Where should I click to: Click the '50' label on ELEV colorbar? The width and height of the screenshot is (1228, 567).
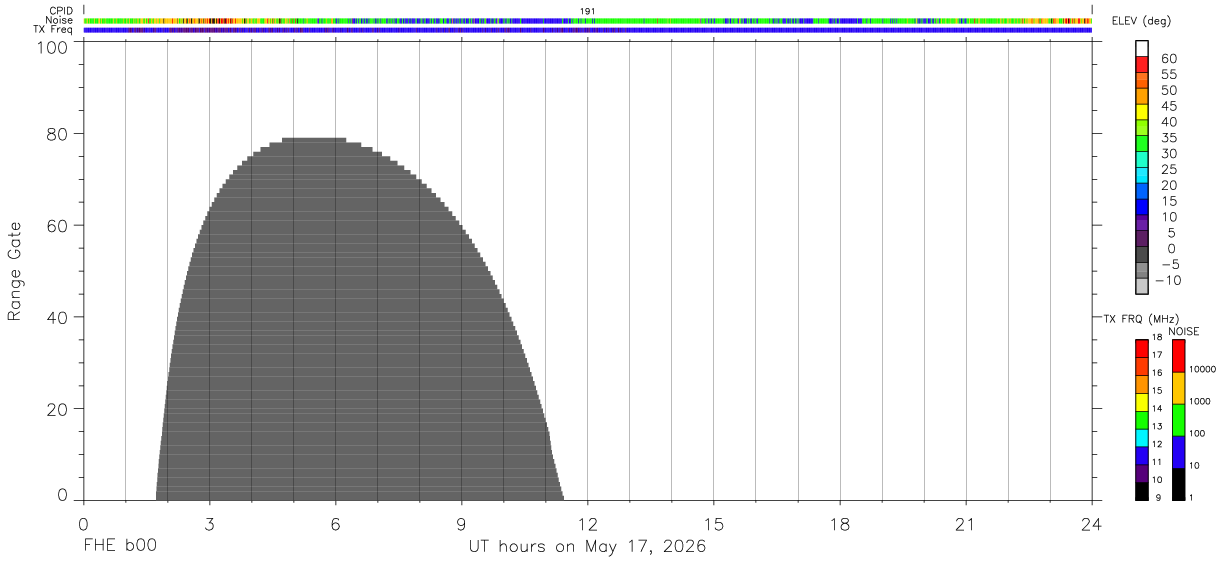pos(1169,91)
